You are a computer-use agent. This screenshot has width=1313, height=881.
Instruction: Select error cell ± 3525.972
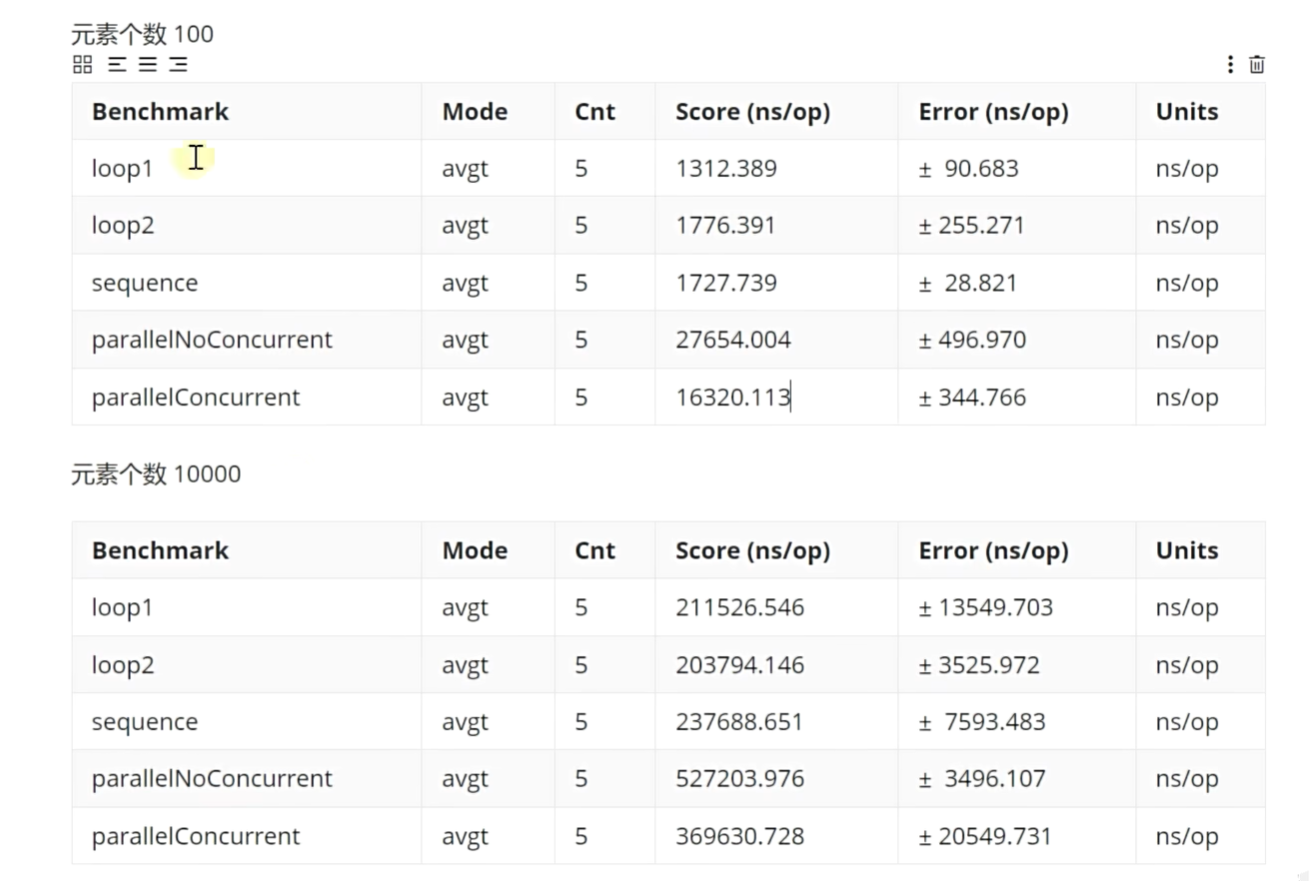coord(979,665)
